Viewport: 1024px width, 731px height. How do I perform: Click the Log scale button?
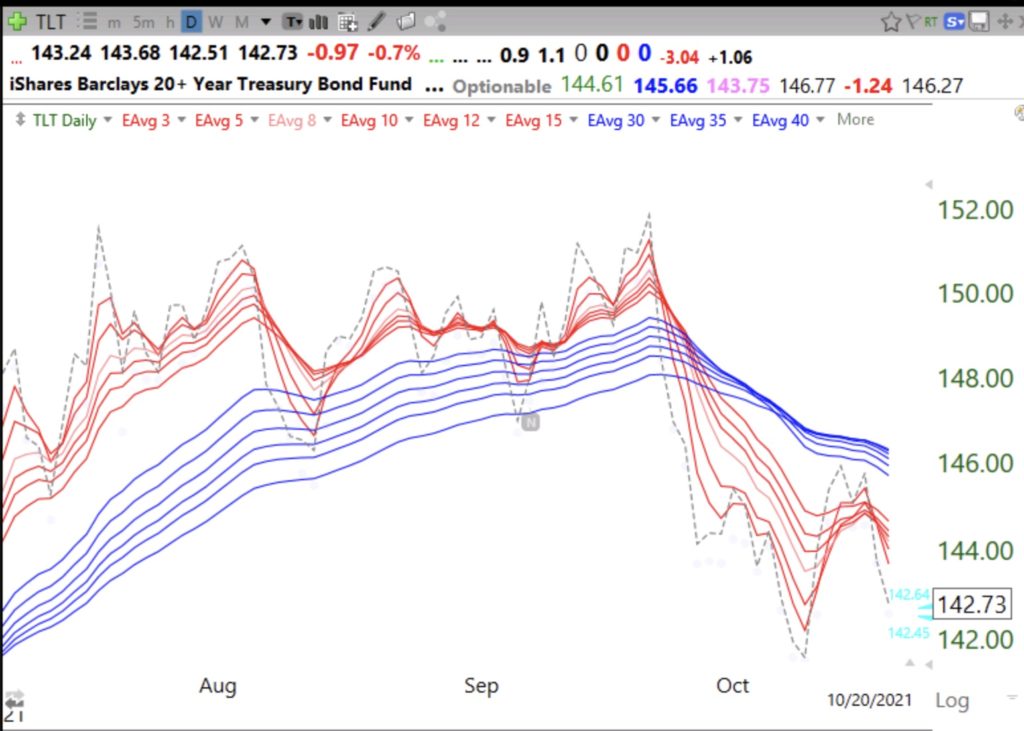(x=951, y=700)
